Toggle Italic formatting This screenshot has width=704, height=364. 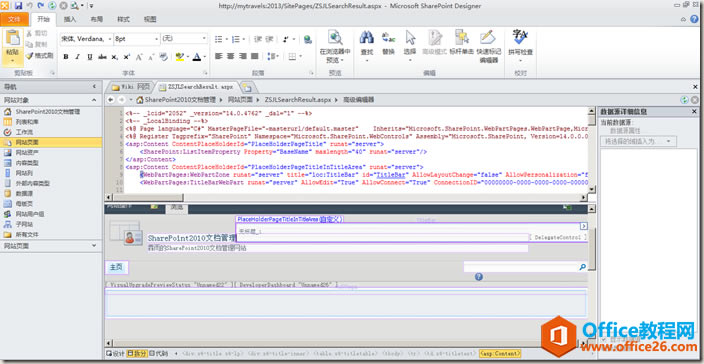point(77,57)
